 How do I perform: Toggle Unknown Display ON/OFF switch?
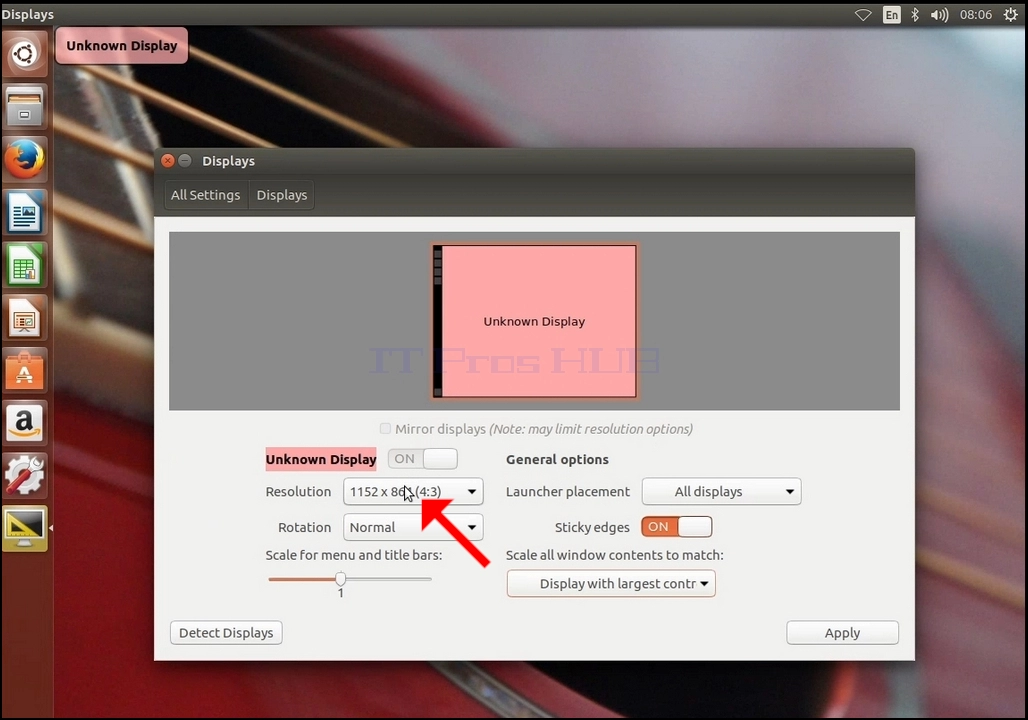pos(423,459)
